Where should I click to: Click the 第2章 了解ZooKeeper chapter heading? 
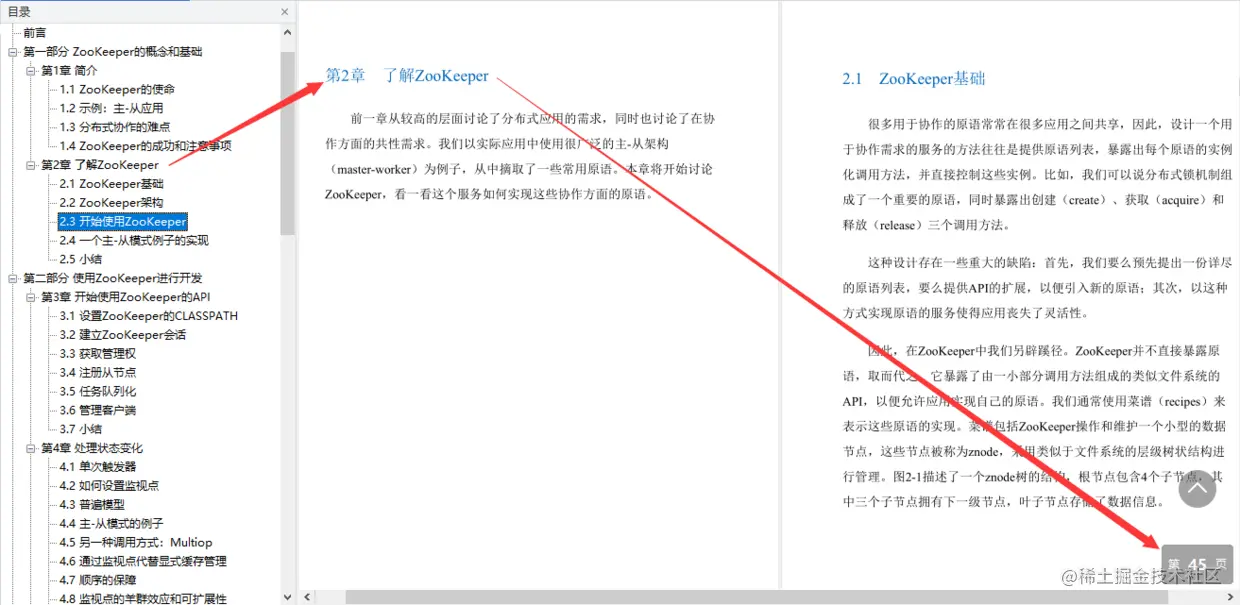(x=407, y=76)
